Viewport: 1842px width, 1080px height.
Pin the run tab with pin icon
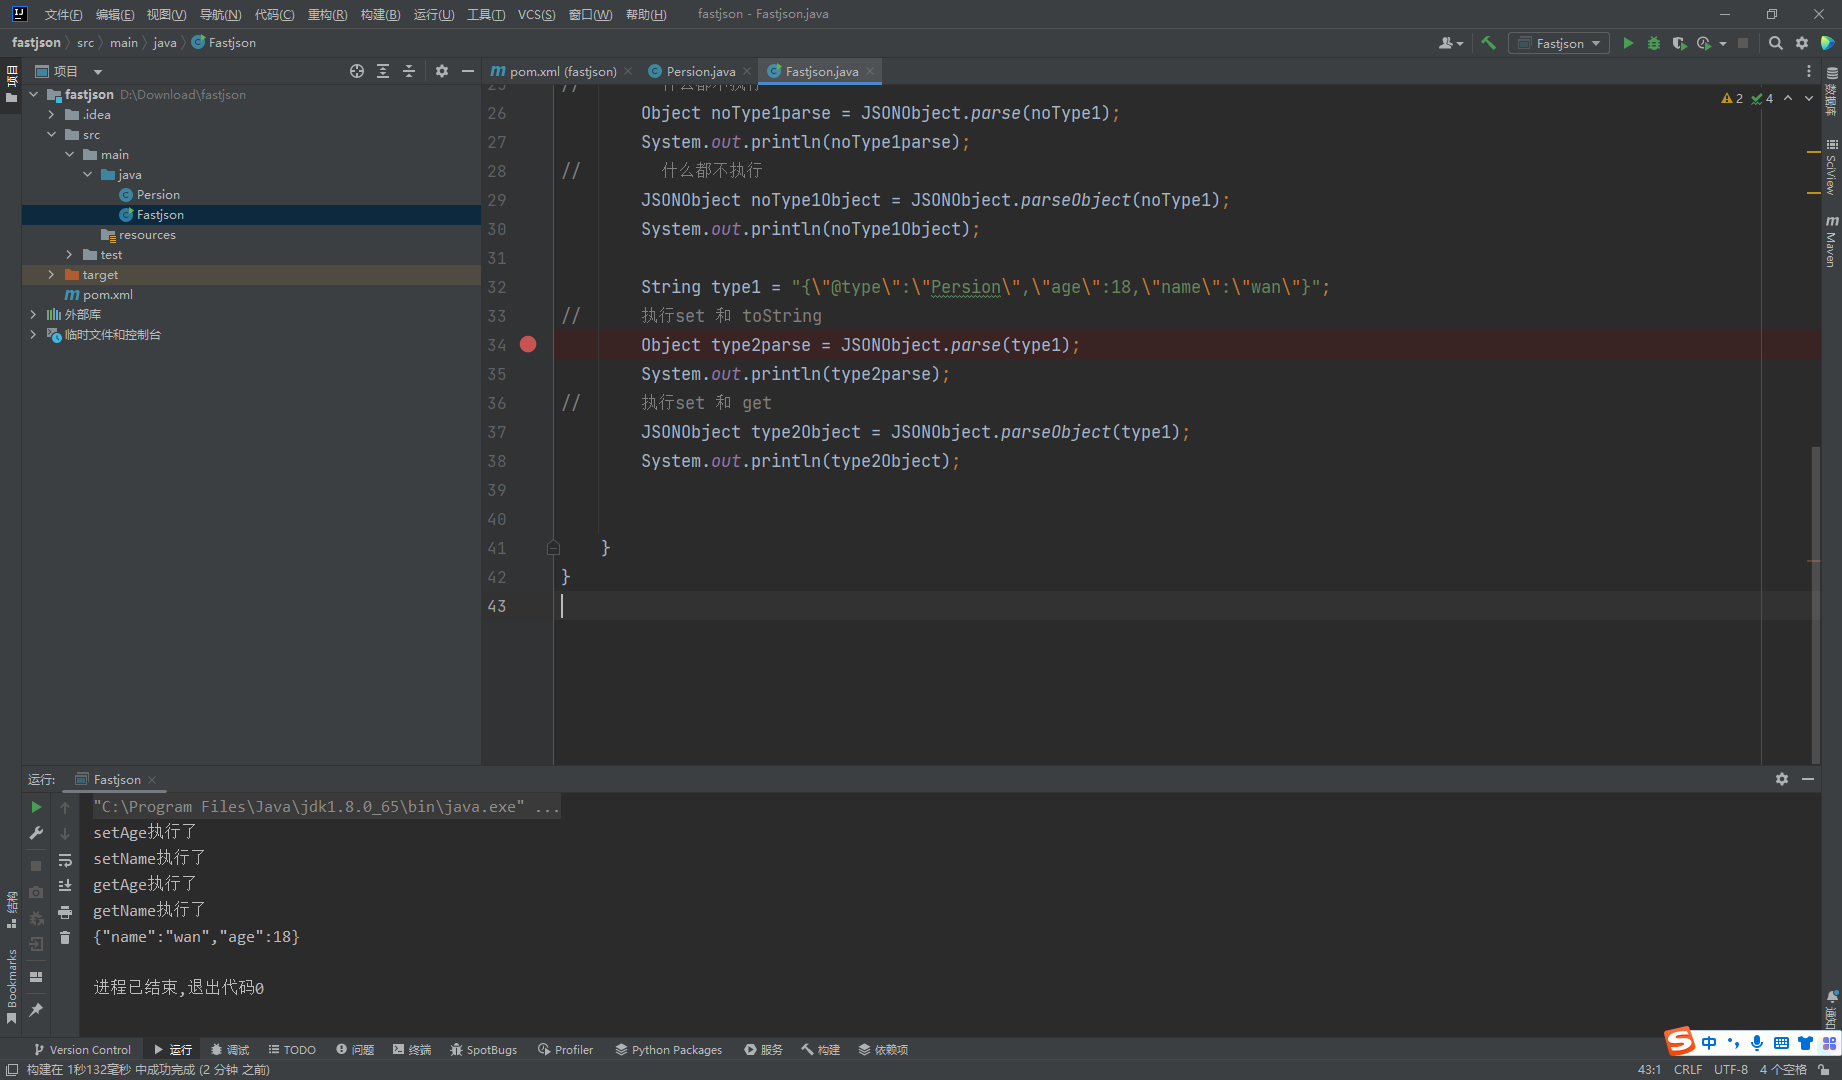click(x=36, y=1010)
